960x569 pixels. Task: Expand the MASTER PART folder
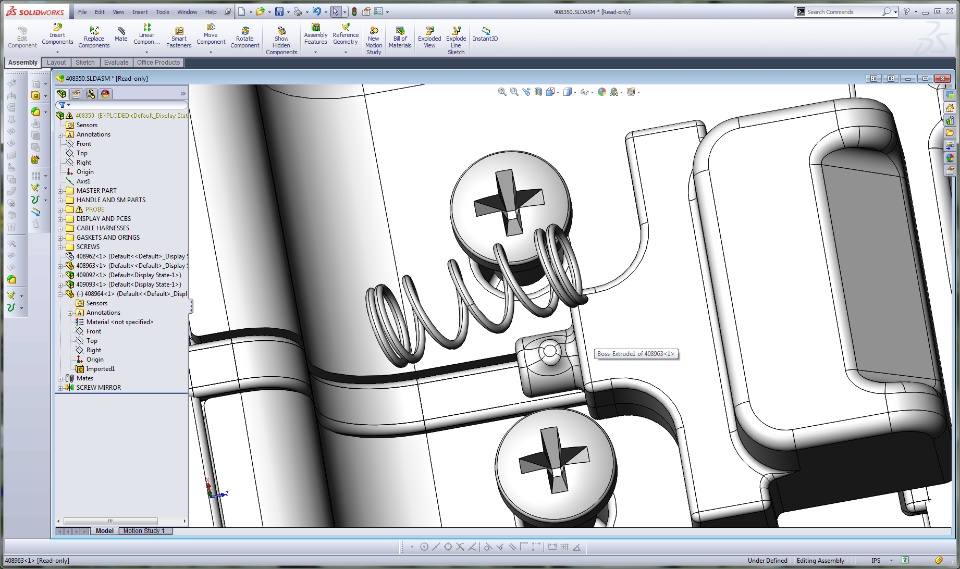point(60,191)
